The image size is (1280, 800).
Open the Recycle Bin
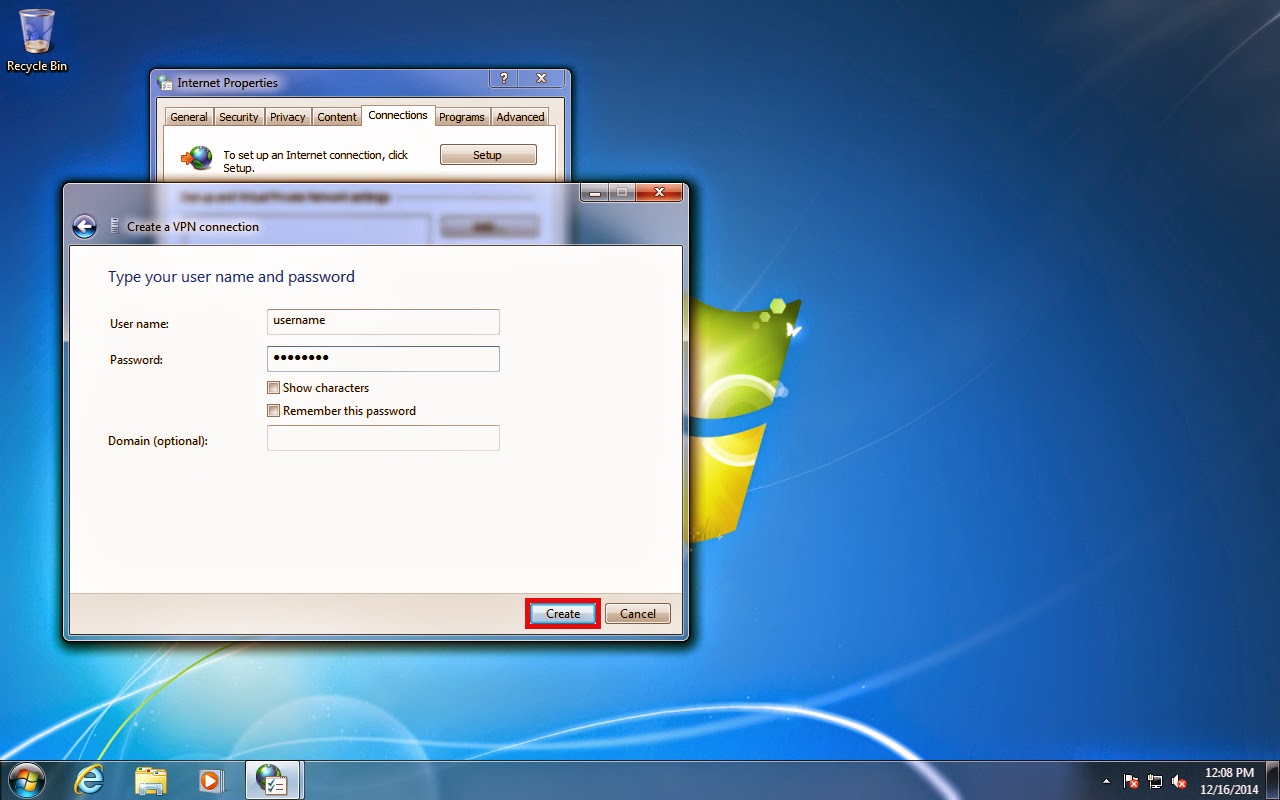tap(36, 30)
